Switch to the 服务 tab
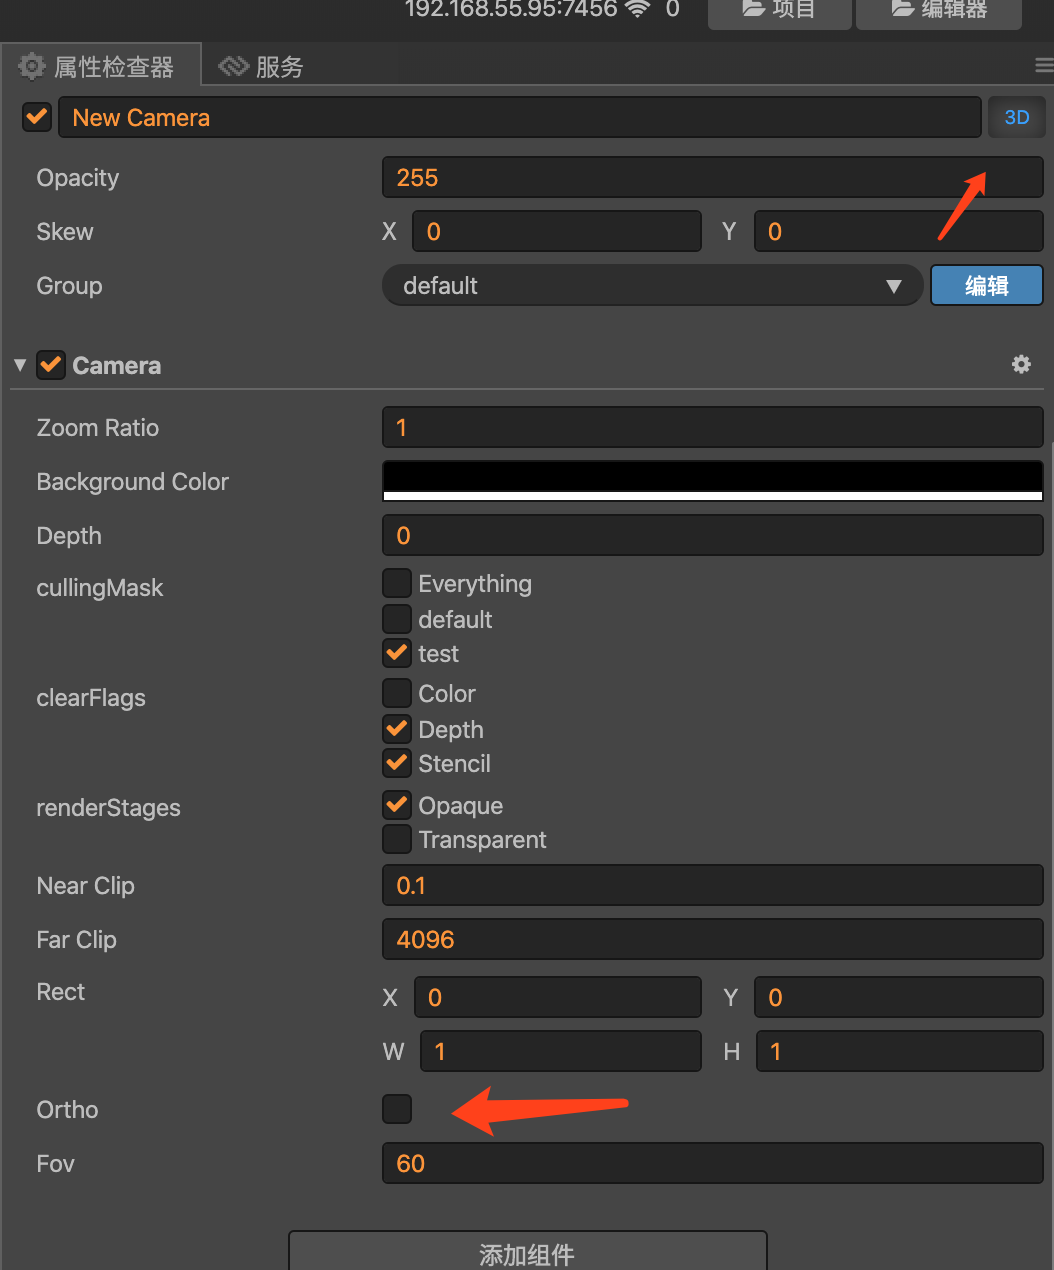The width and height of the screenshot is (1054, 1270). coord(262,67)
